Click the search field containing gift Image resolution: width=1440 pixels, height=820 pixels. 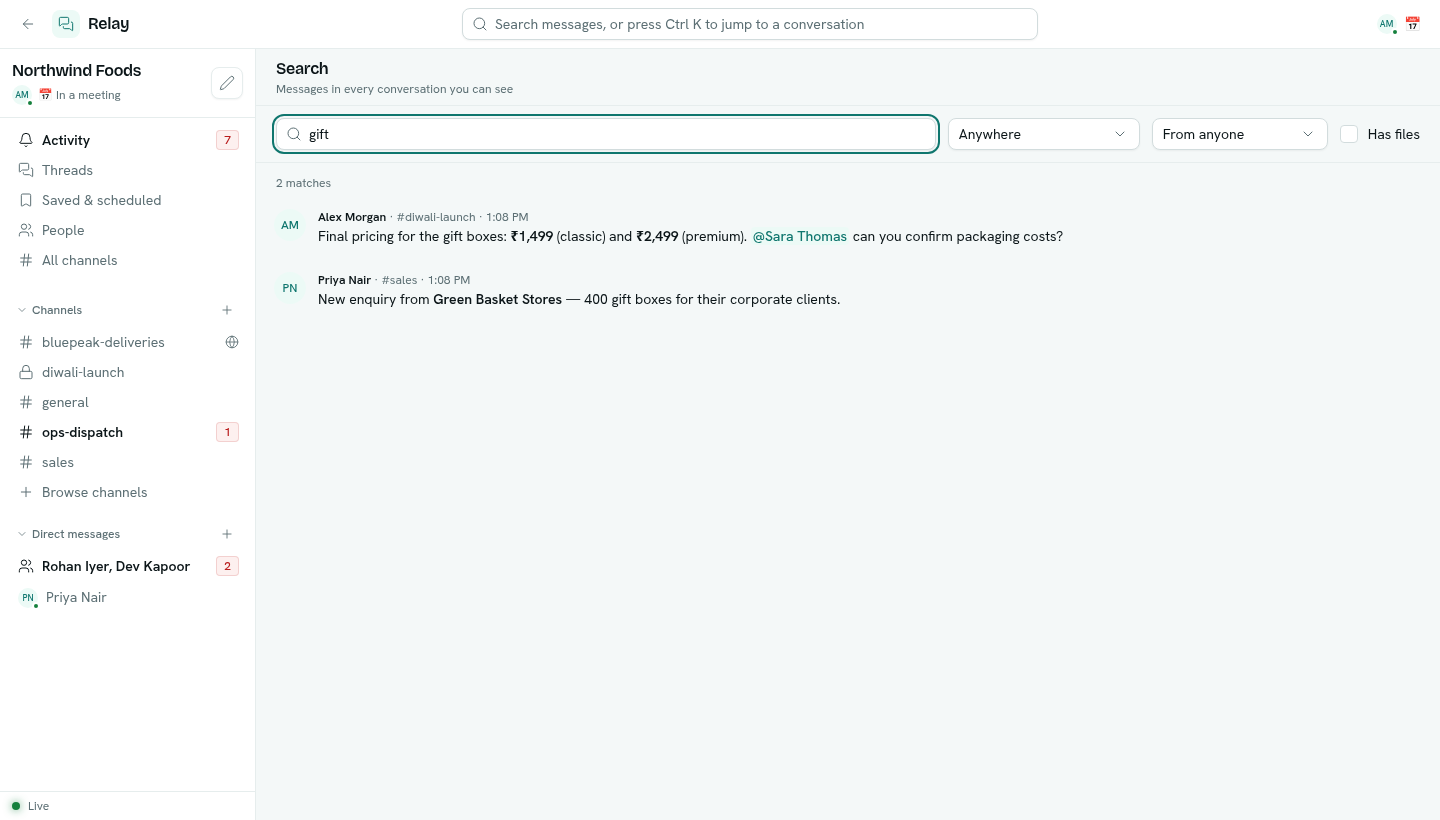pyautogui.click(x=606, y=134)
